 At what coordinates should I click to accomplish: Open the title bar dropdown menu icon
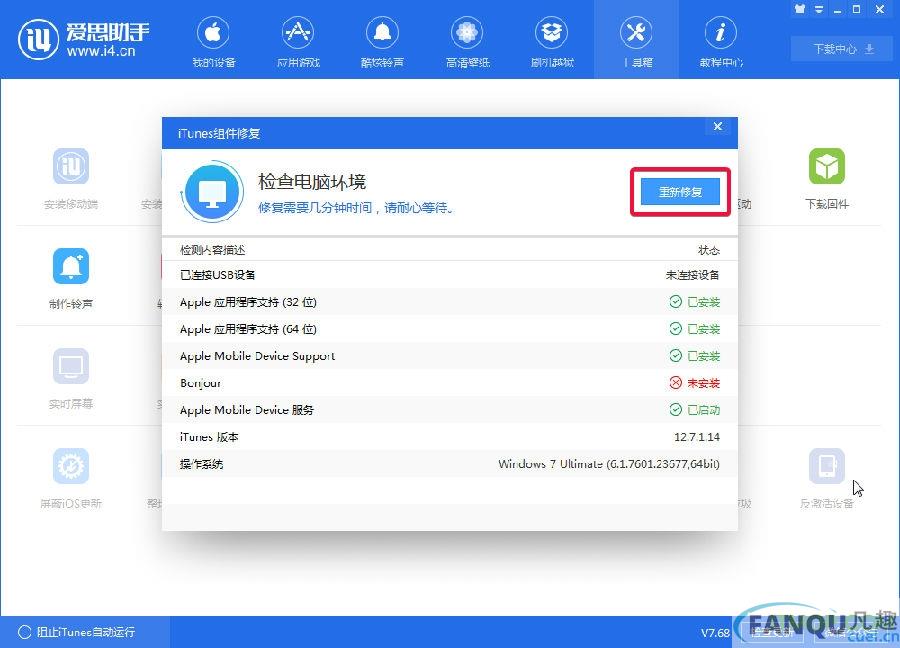819,9
